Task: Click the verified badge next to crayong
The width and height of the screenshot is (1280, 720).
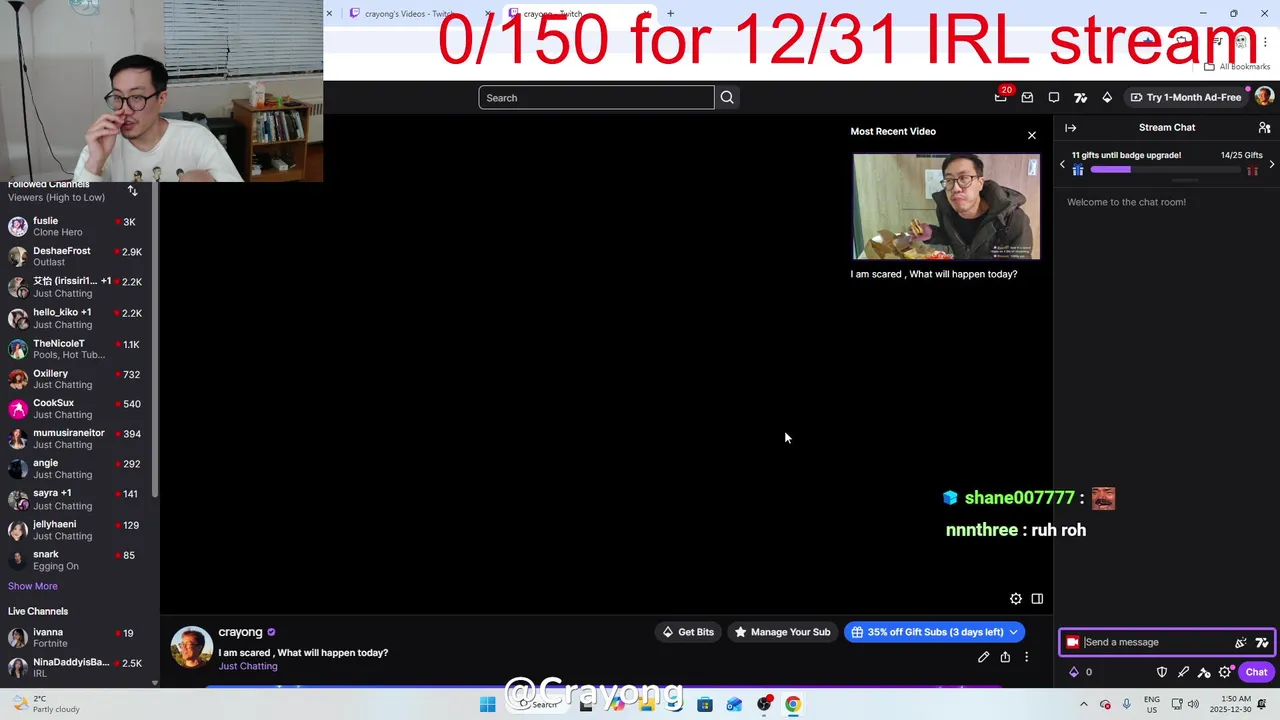Action: point(271,632)
